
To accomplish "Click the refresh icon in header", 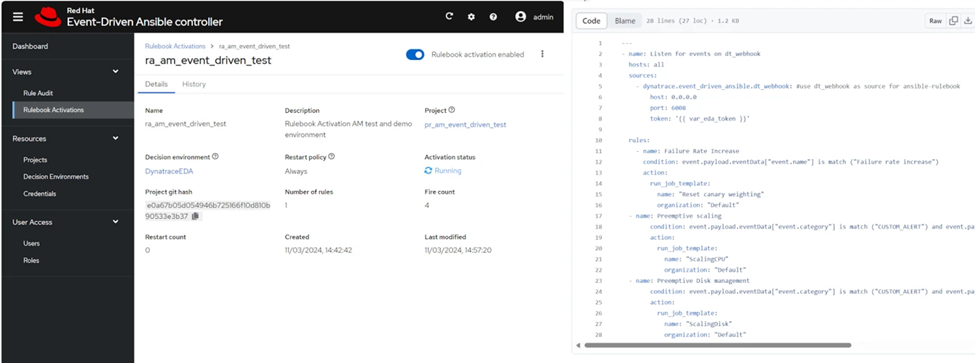I will tap(449, 17).
